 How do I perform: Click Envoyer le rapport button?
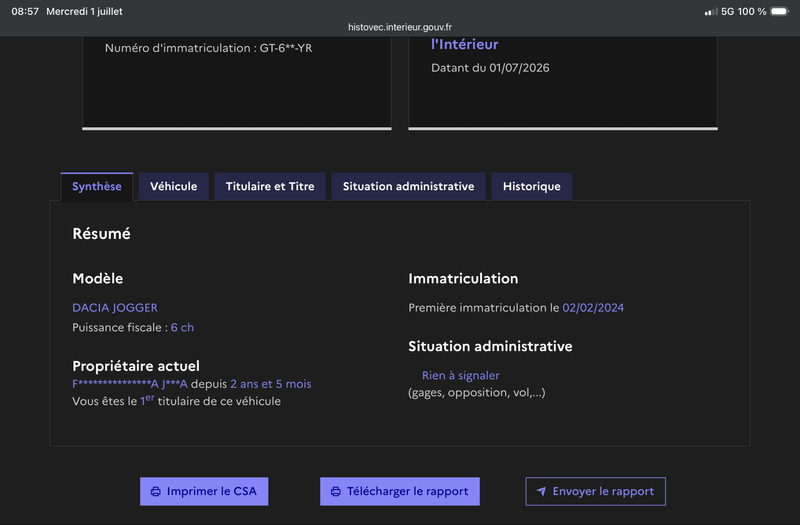(595, 491)
